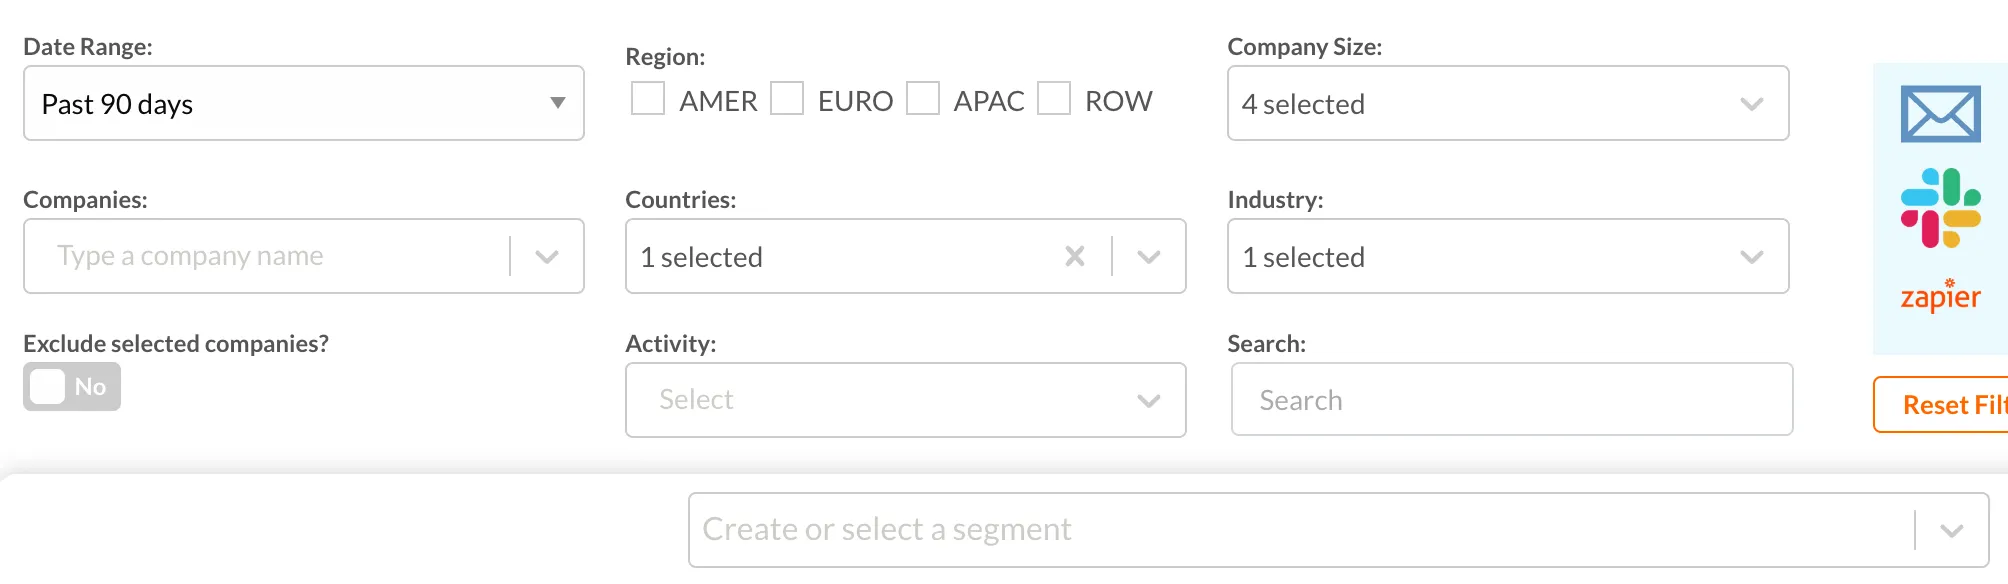2008x584 pixels.
Task: Click the ROW region label
Action: point(1119,101)
